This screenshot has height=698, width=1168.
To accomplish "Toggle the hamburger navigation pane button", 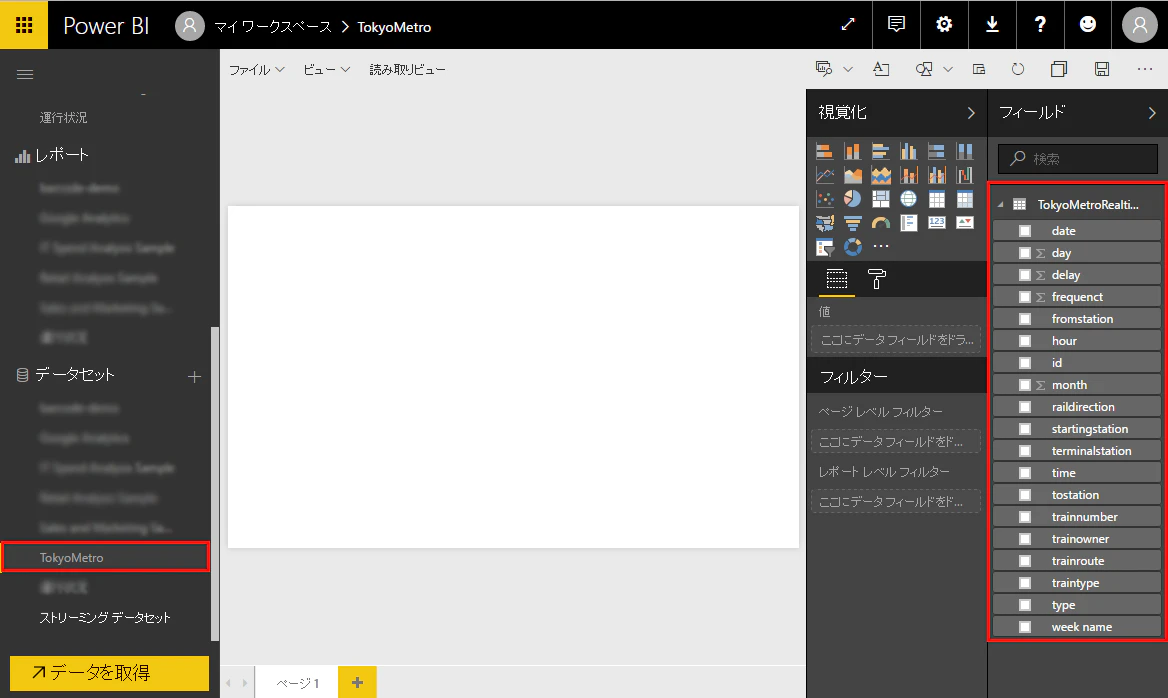I will [25, 74].
